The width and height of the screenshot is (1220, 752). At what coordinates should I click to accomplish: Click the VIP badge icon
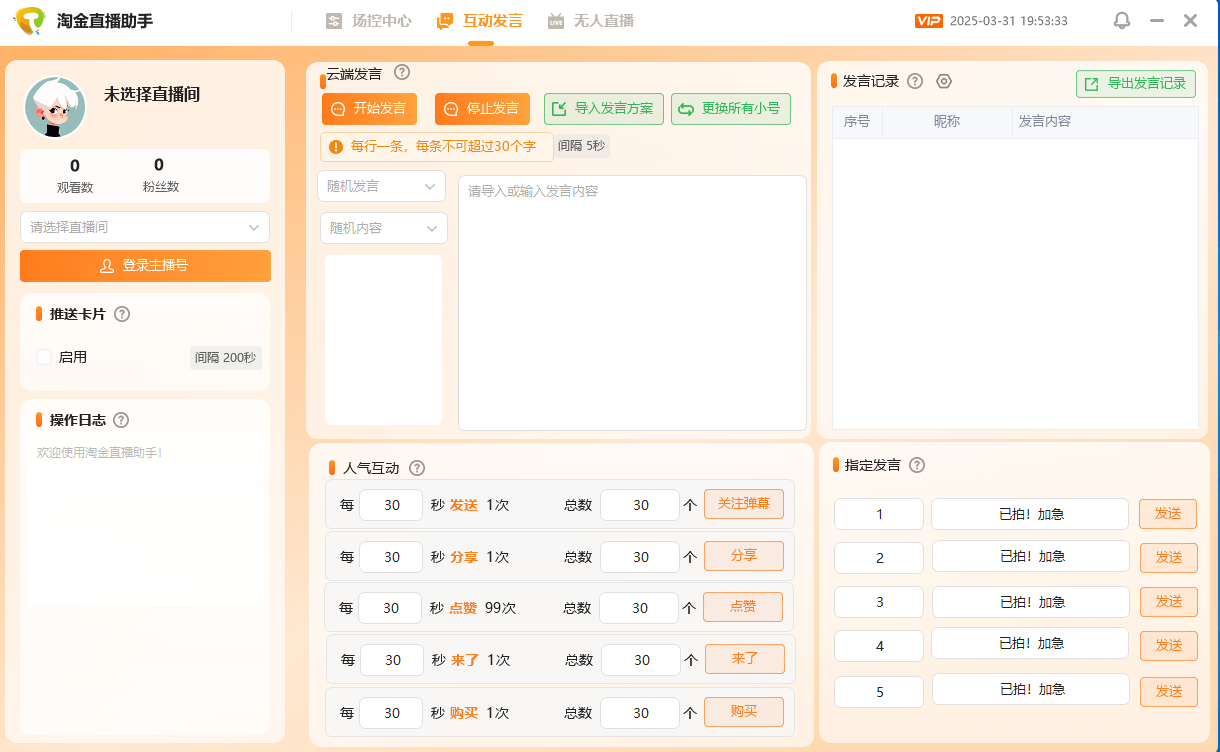click(929, 21)
